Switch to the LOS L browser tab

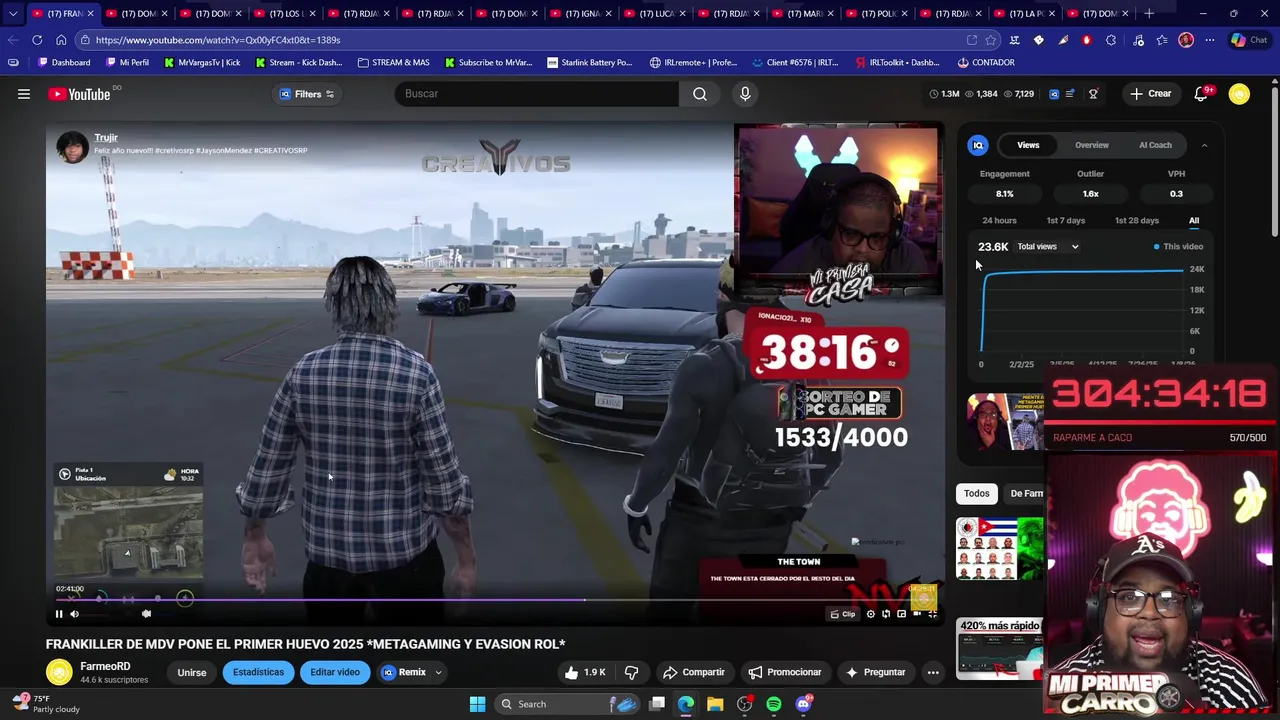click(286, 14)
